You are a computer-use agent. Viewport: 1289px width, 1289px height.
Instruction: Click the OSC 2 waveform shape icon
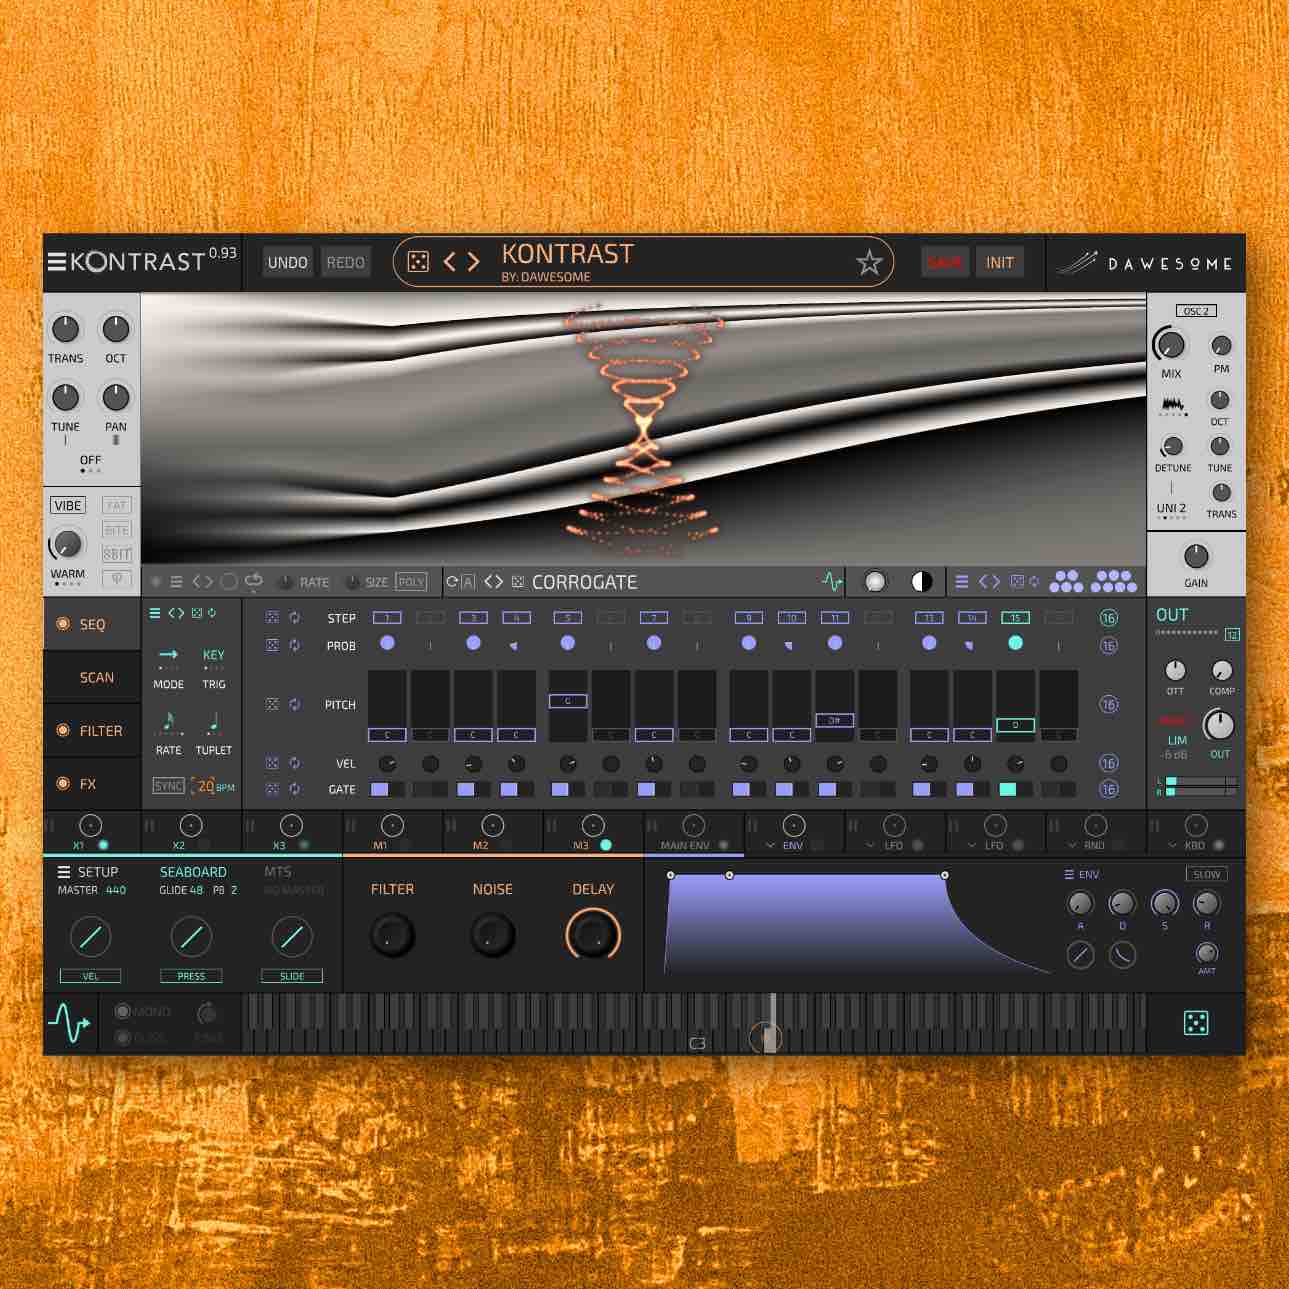pos(1173,406)
